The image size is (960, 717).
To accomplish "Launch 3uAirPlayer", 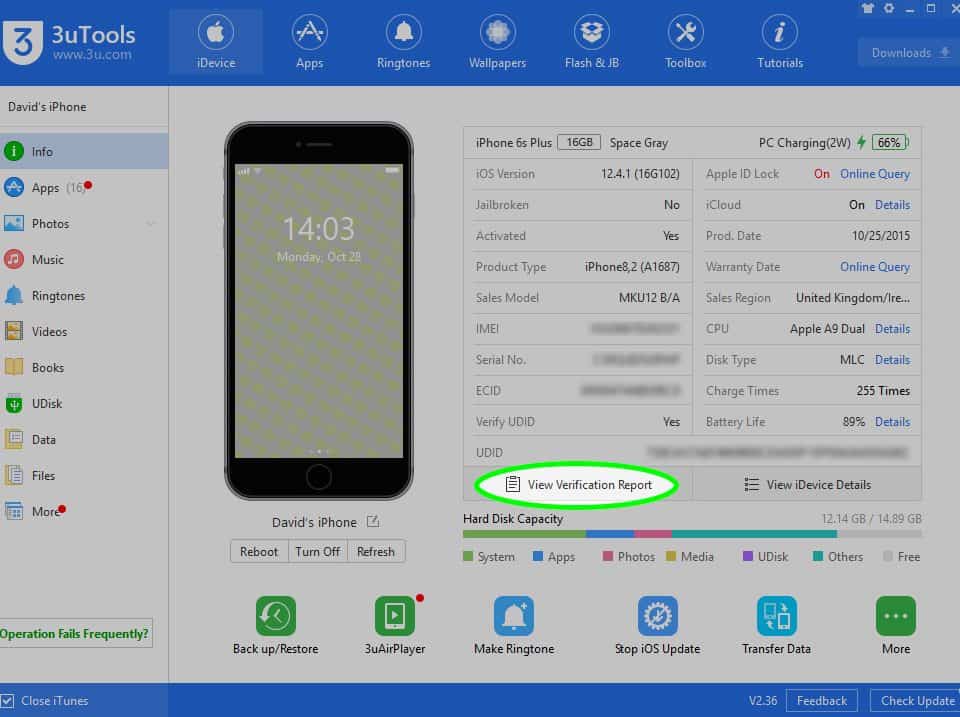I will 395,625.
